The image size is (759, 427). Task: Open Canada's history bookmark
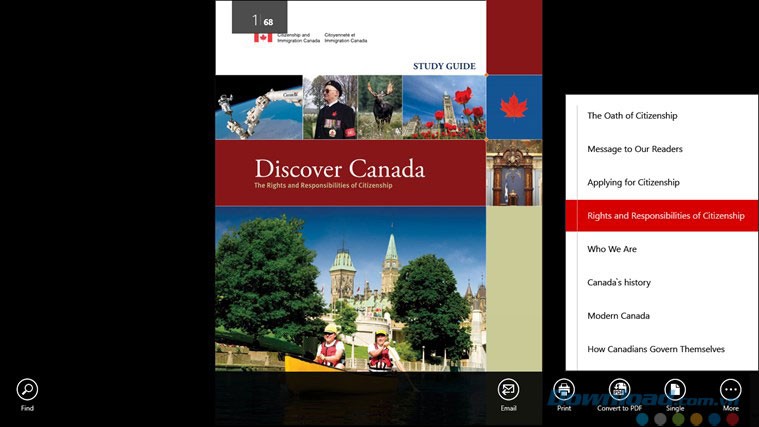point(619,283)
